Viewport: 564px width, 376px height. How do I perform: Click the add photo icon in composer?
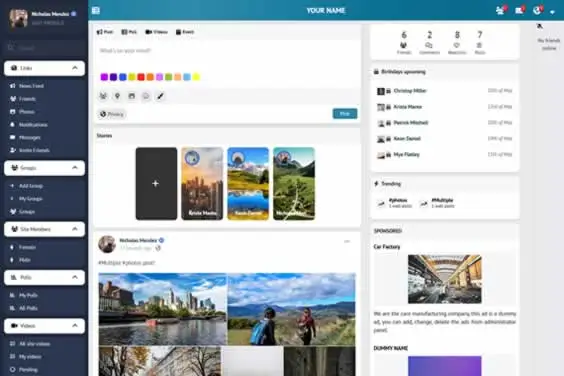click(132, 96)
